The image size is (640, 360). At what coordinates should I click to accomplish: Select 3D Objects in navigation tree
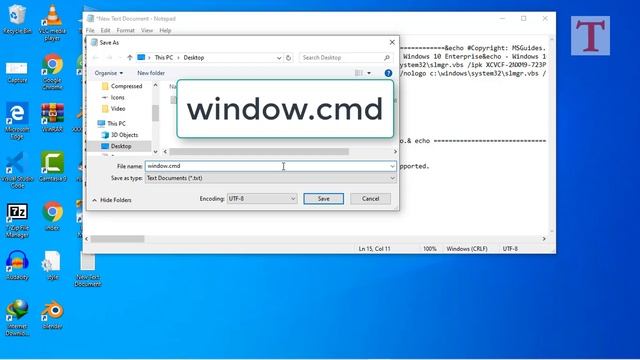(120, 135)
